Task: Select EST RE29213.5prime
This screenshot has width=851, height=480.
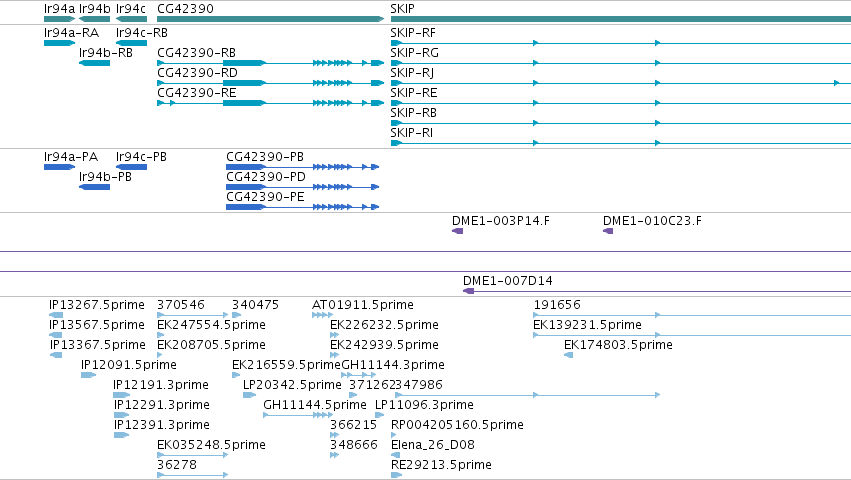Action: (x=441, y=466)
